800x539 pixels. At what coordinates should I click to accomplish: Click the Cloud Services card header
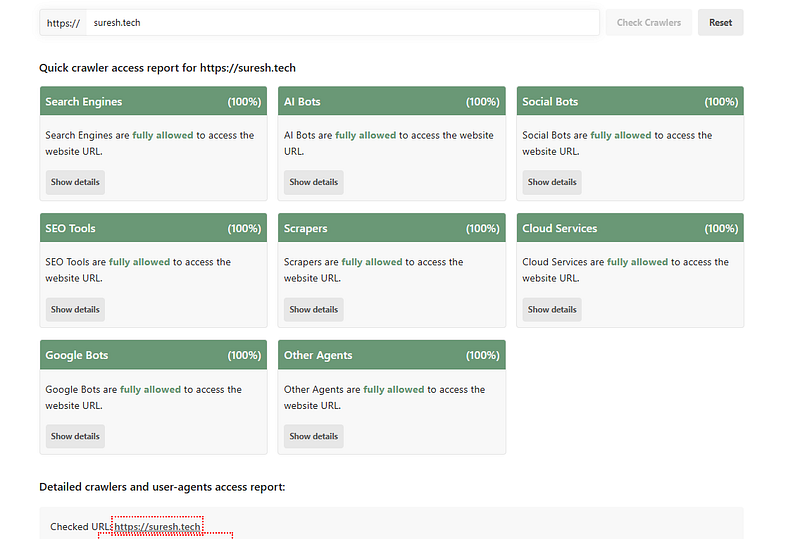[630, 228]
